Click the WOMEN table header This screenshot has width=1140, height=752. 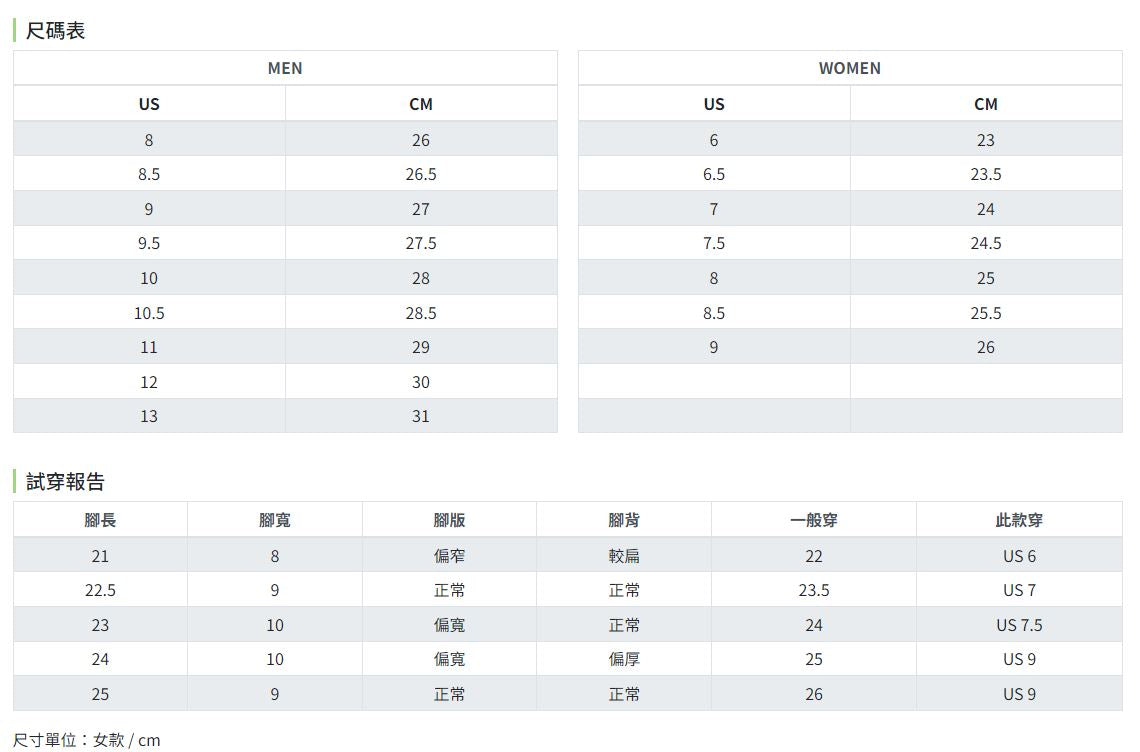tap(850, 68)
